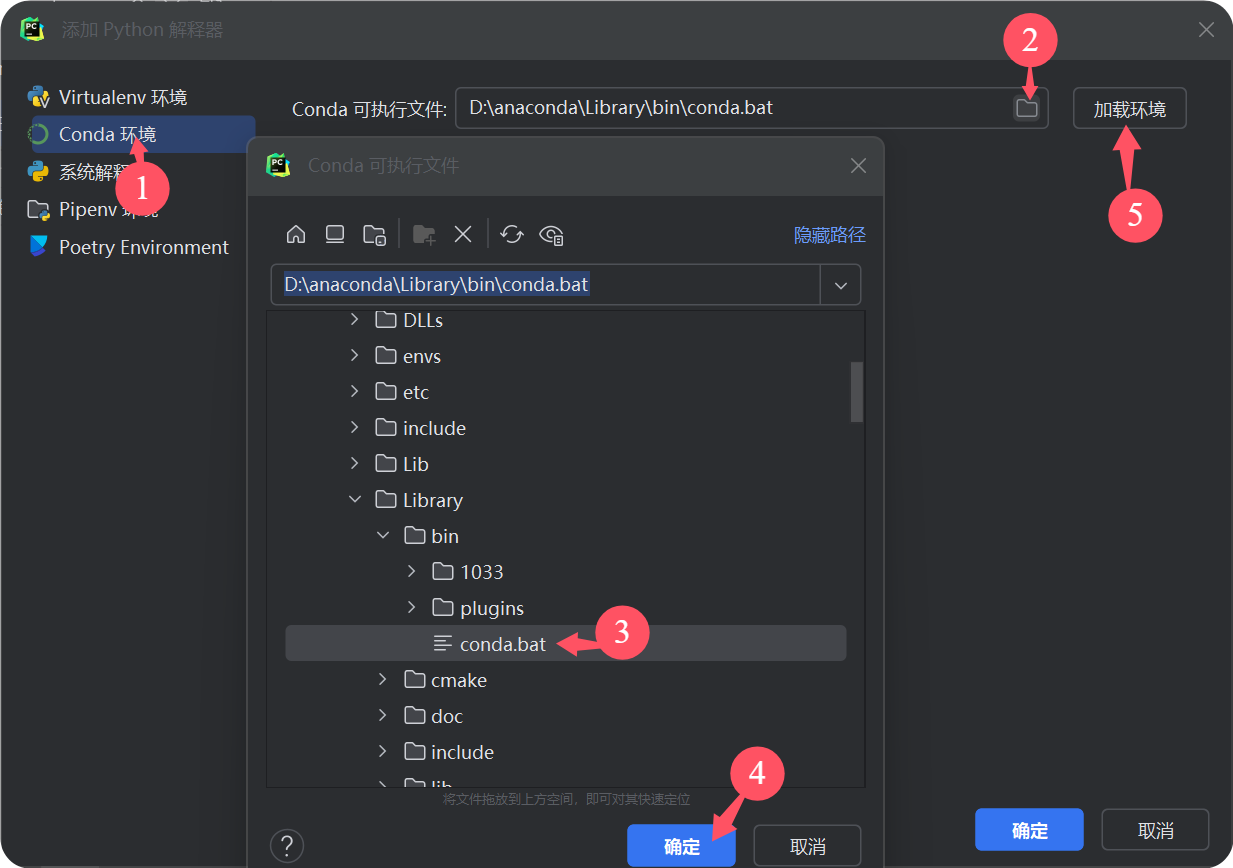This screenshot has height=868, width=1233.
Task: Click the file tree vertical scrollbar
Action: [856, 392]
